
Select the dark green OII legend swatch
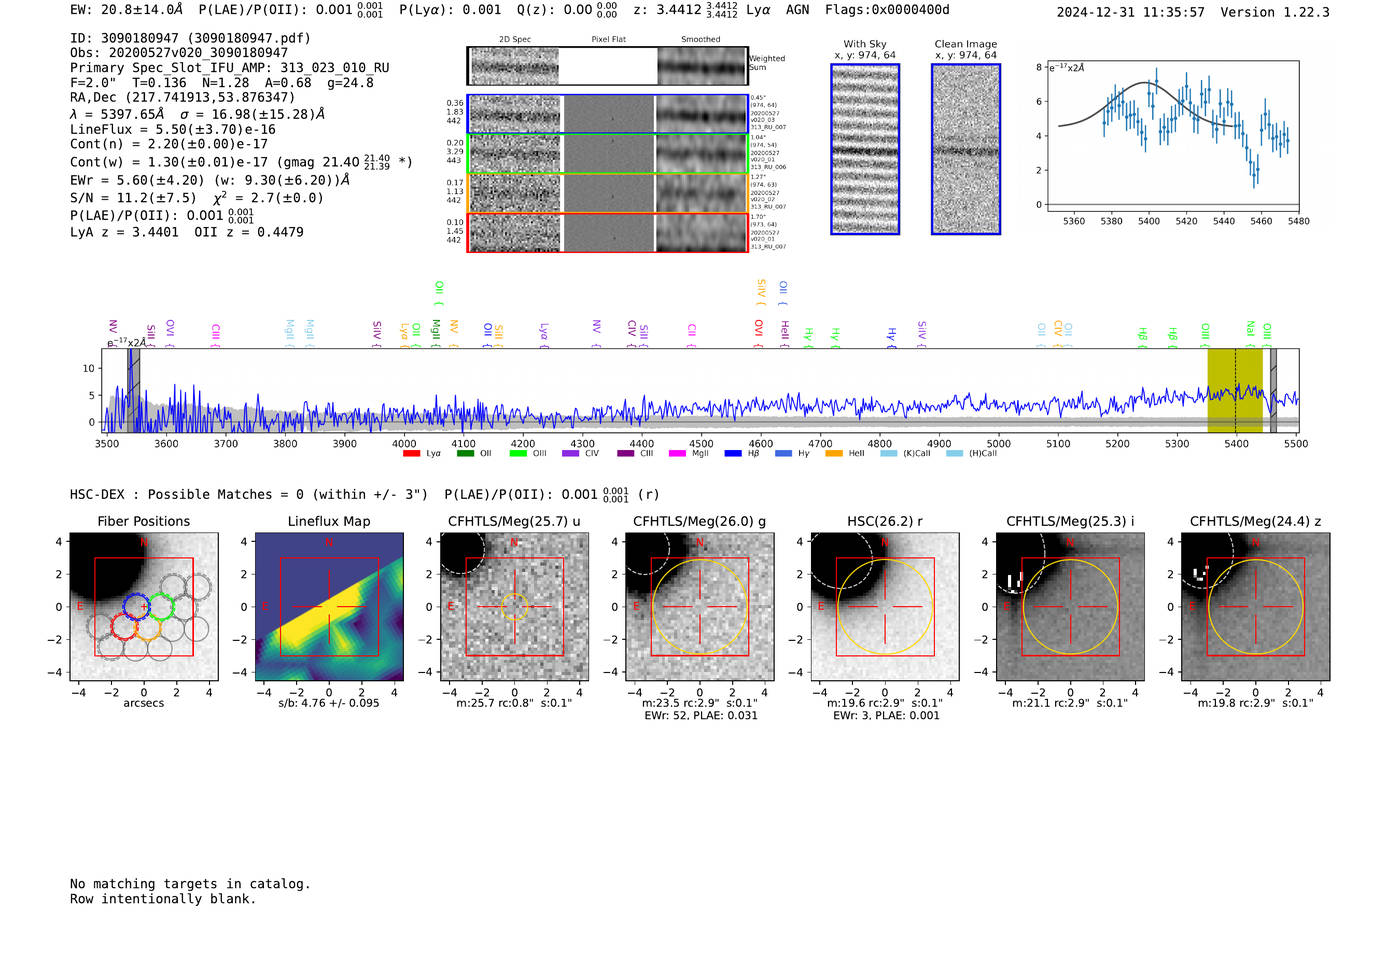465,454
